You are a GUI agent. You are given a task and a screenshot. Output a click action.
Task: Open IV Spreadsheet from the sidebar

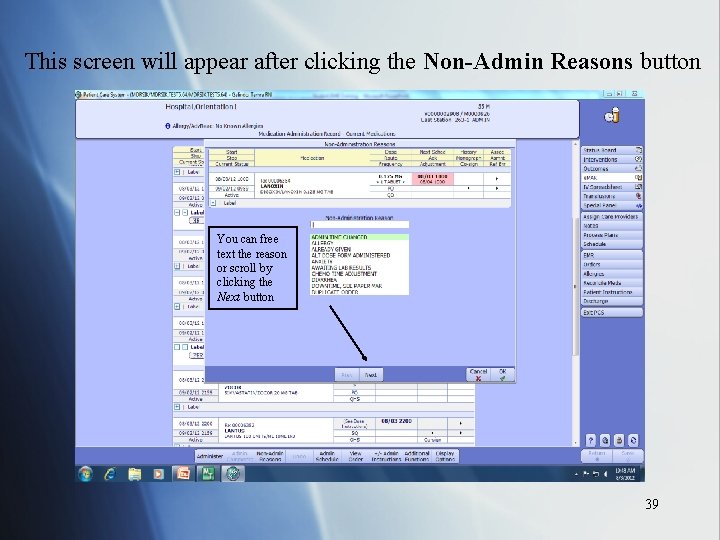tap(612, 187)
